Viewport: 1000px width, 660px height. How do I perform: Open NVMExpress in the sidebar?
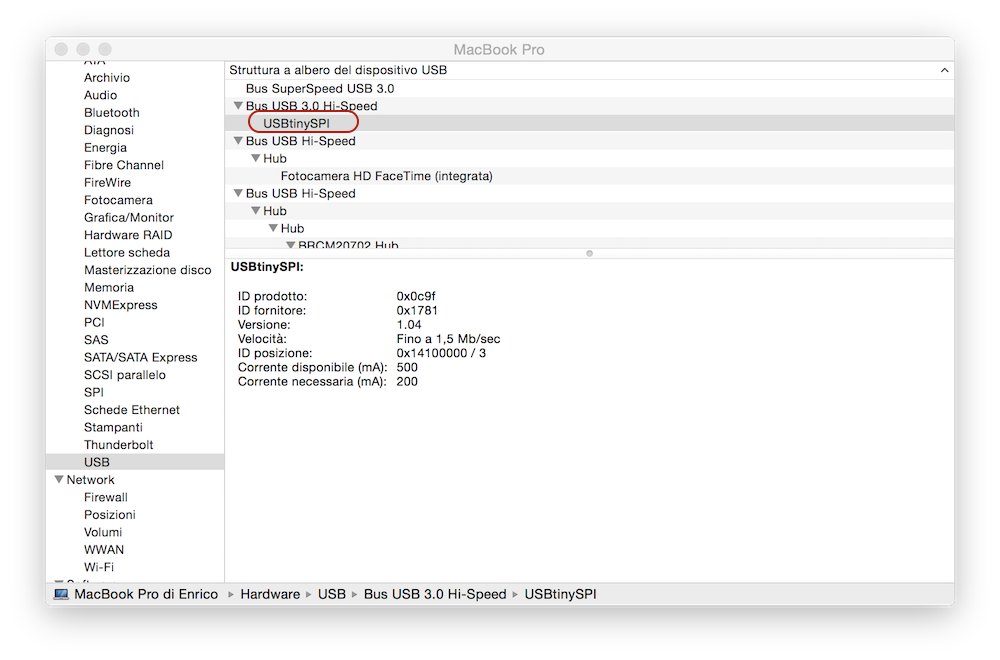121,305
